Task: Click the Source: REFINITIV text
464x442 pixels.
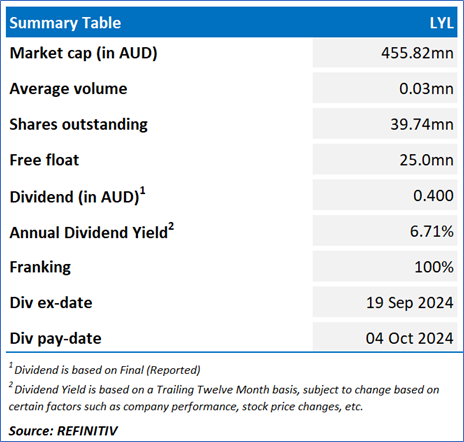Action: point(63,431)
